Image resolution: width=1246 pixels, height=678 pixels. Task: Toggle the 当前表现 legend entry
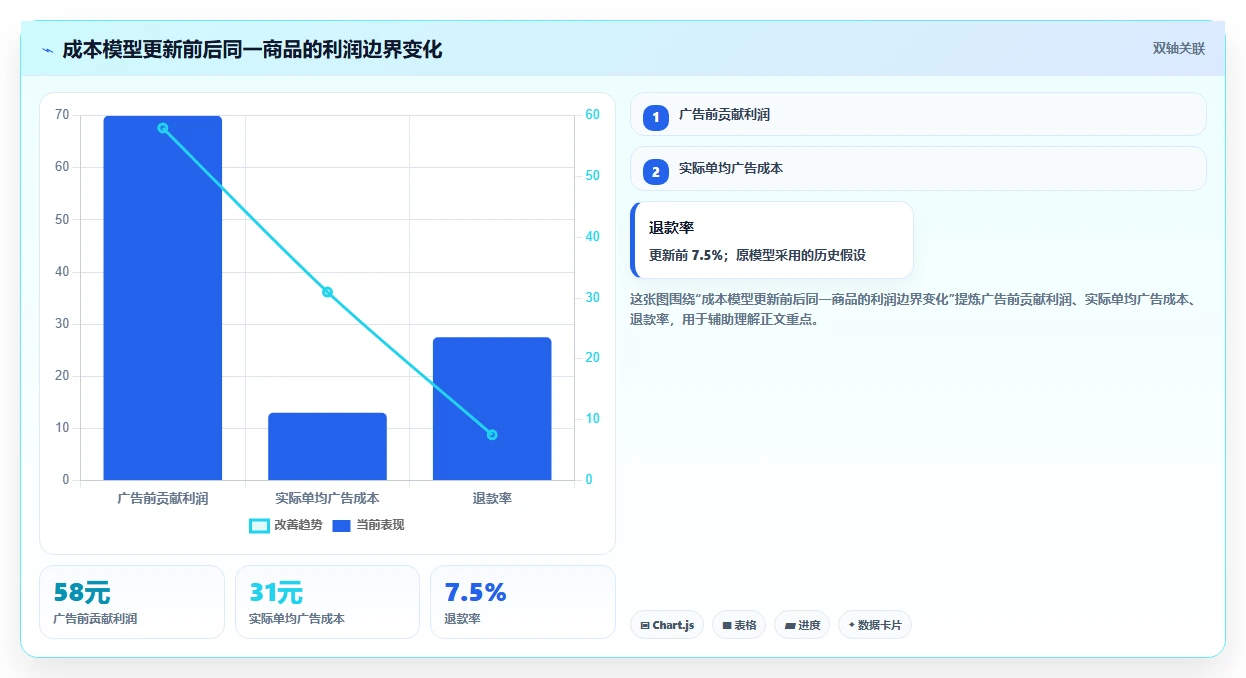[368, 525]
